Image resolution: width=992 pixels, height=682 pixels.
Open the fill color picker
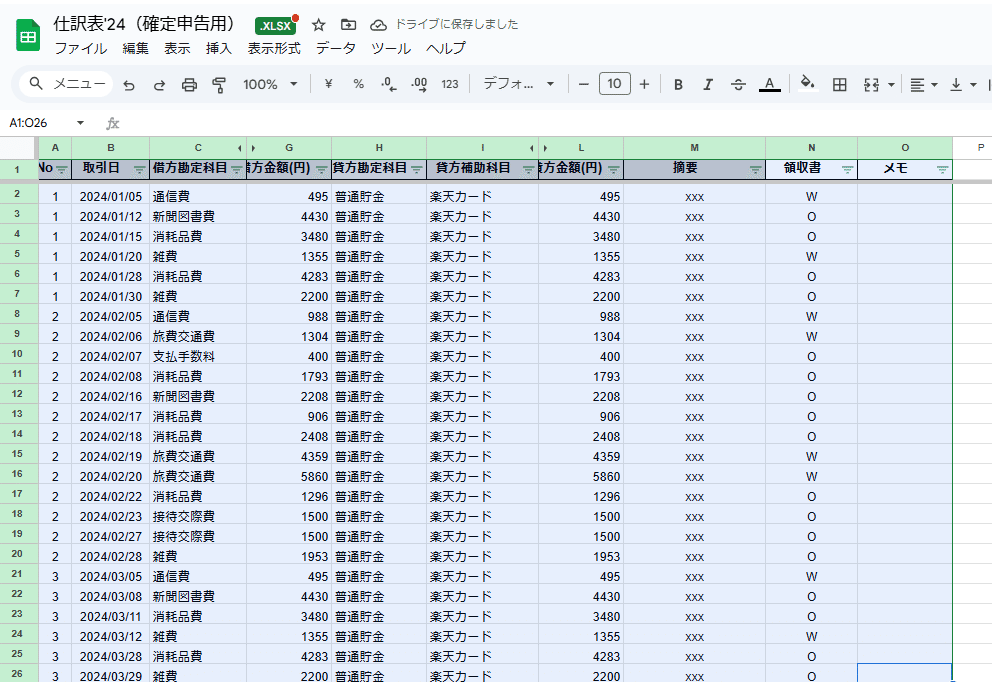coord(807,84)
